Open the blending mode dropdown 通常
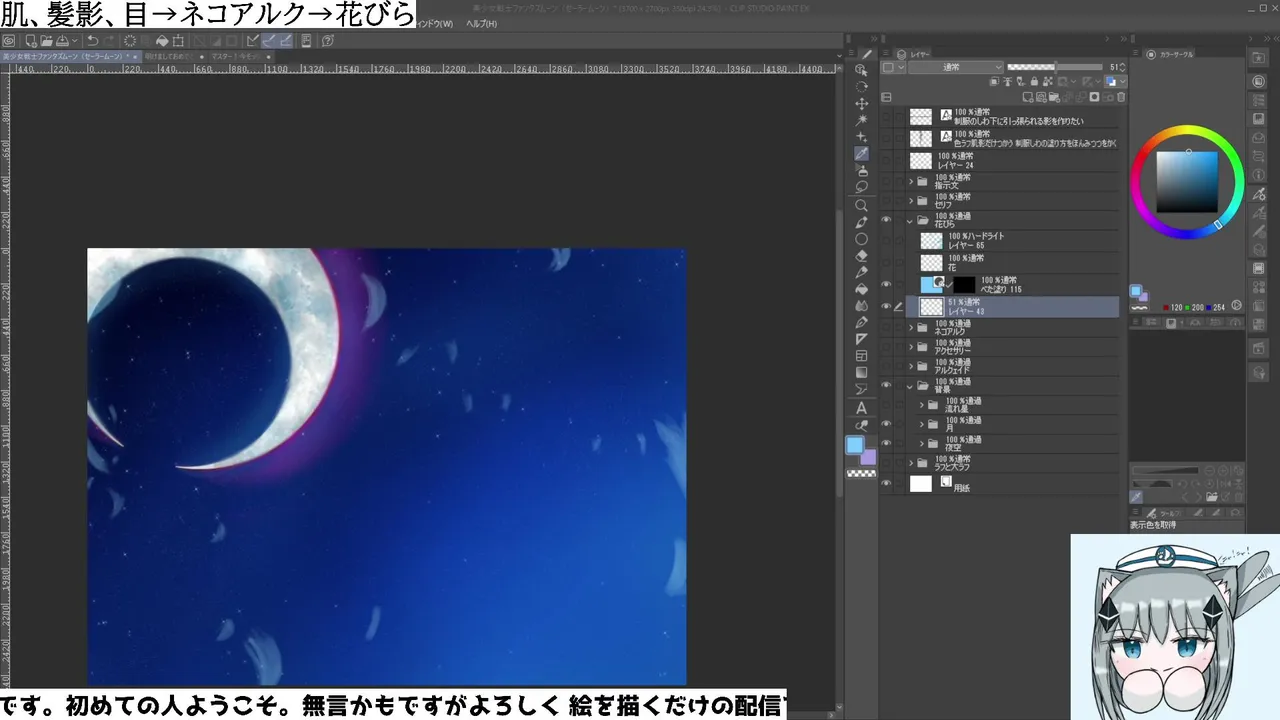 click(x=956, y=67)
